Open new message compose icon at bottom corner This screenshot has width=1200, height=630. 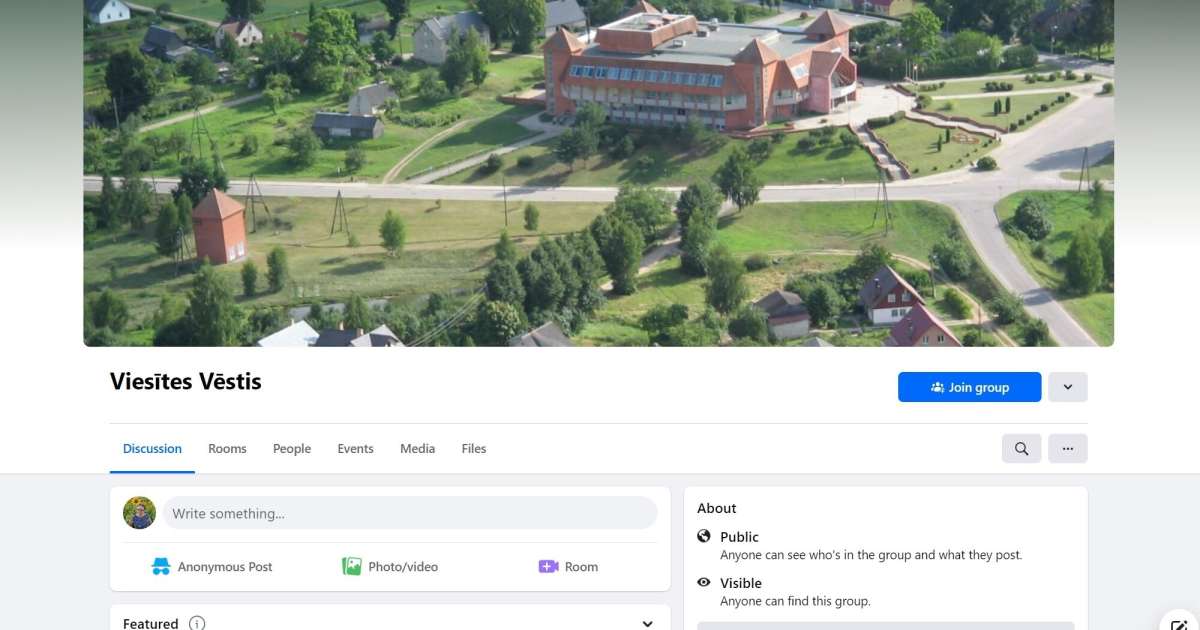coord(1179,621)
